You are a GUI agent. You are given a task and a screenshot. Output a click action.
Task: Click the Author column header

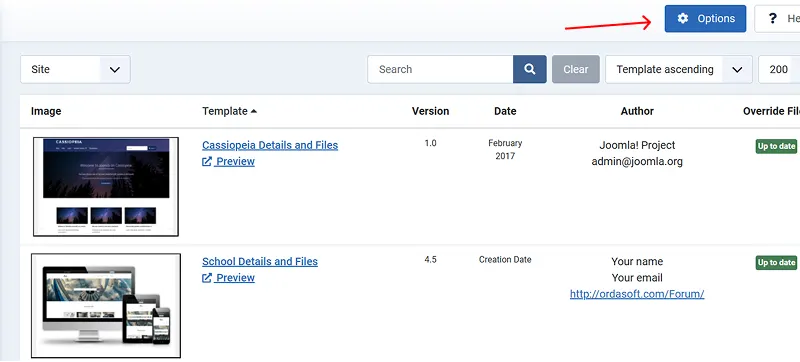click(x=637, y=111)
